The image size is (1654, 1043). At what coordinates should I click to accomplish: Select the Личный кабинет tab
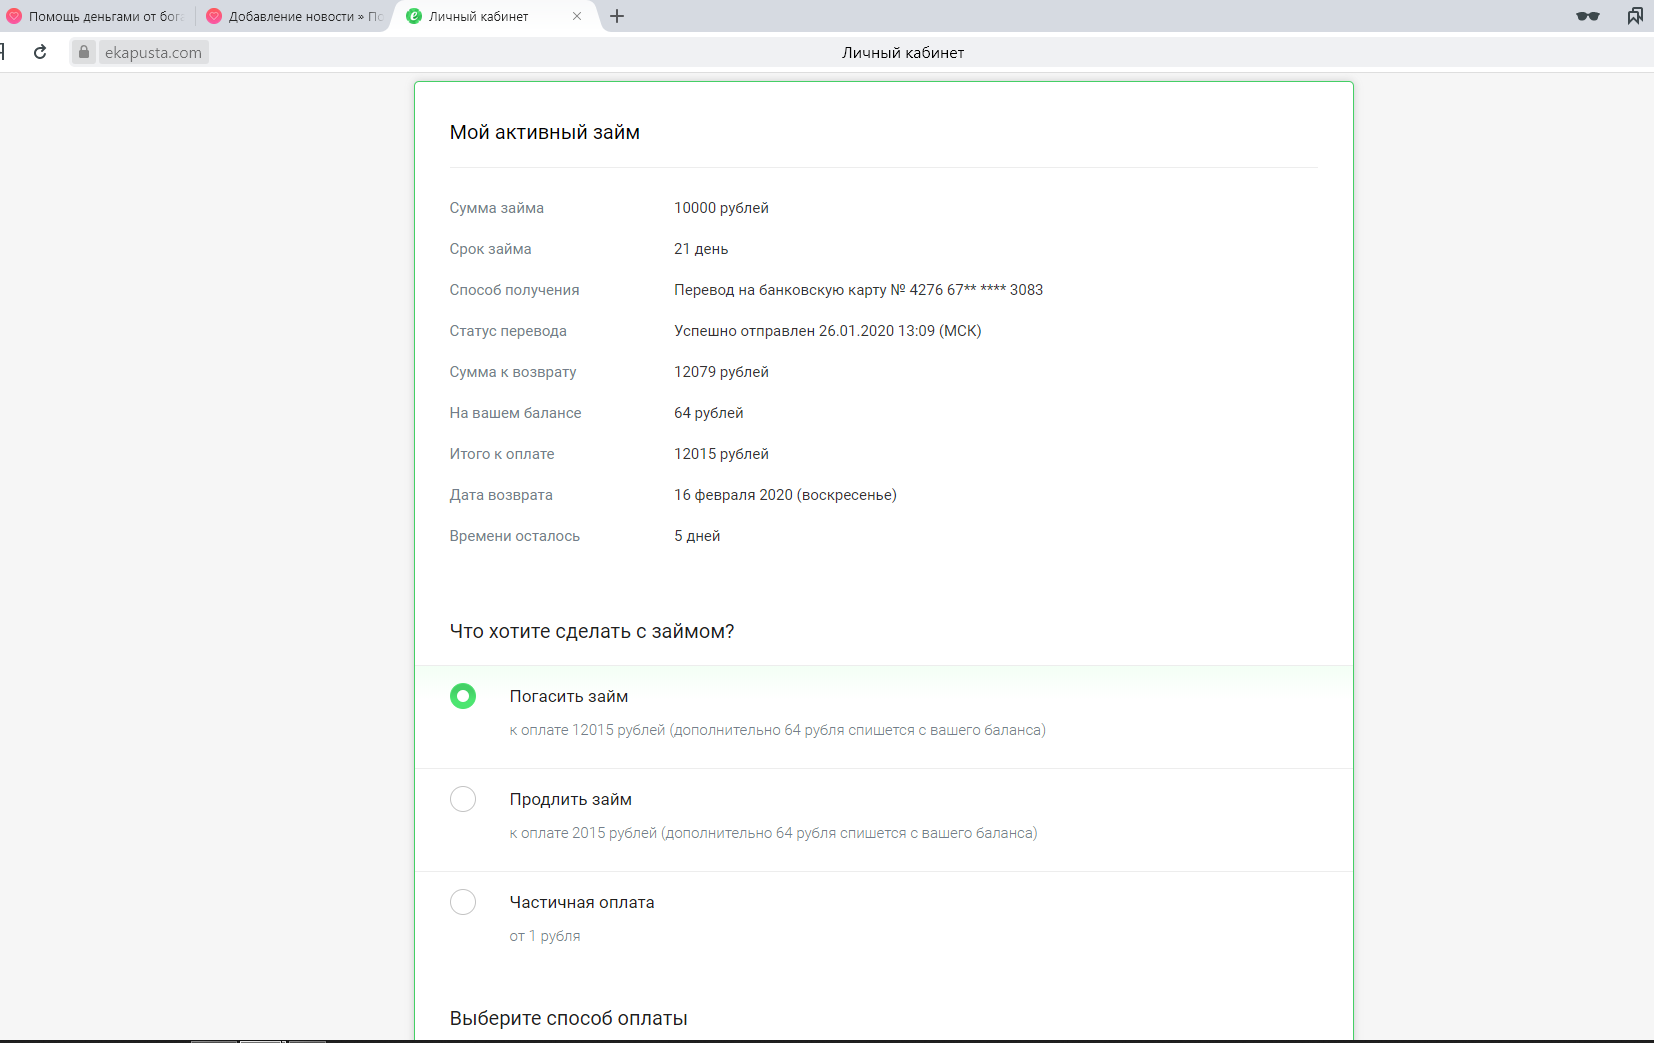click(495, 16)
